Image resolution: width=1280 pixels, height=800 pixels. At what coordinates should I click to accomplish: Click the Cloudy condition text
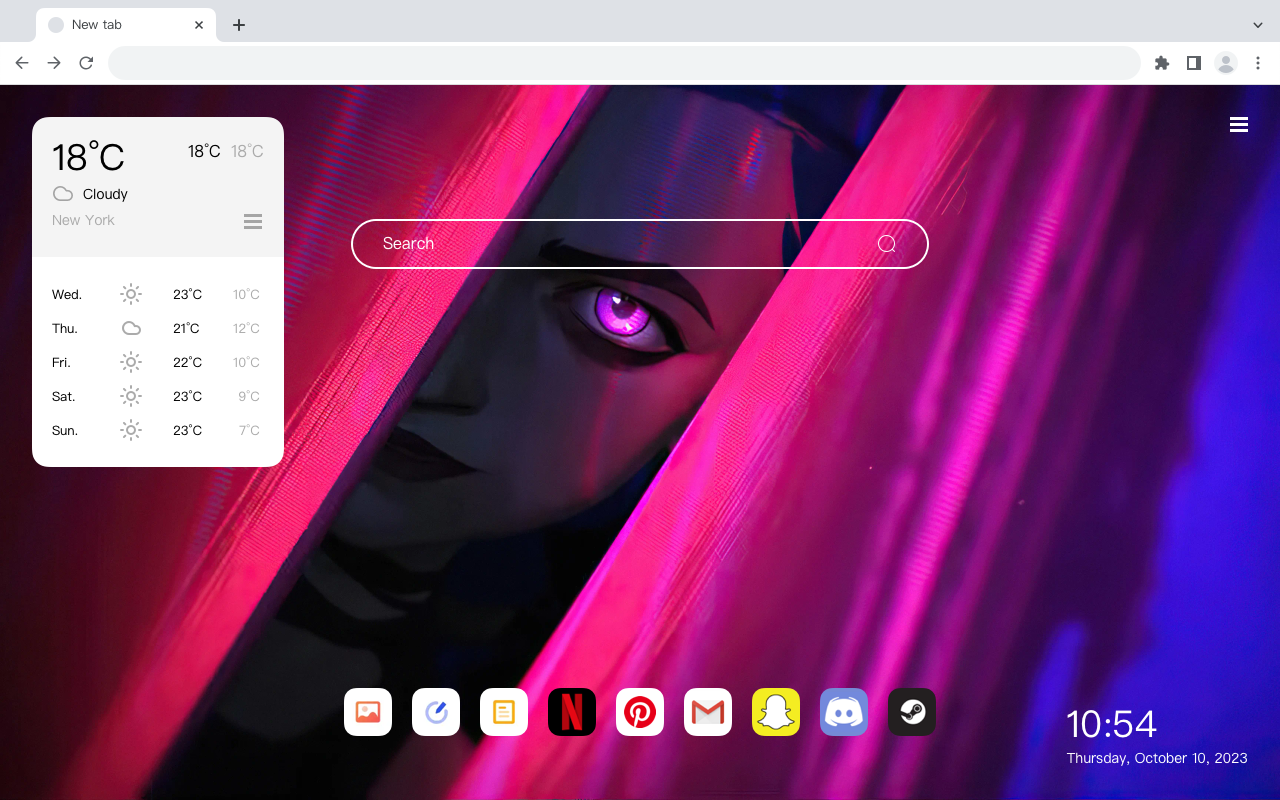point(105,194)
